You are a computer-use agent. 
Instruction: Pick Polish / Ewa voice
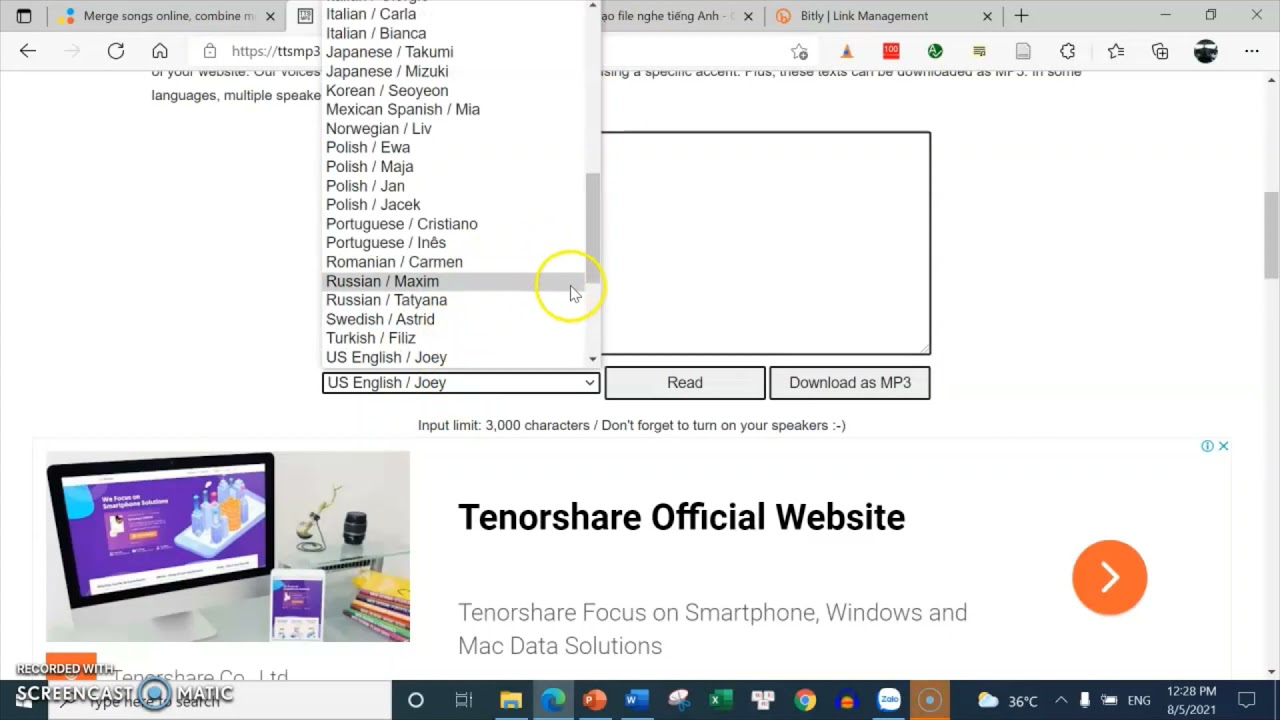[454, 148]
